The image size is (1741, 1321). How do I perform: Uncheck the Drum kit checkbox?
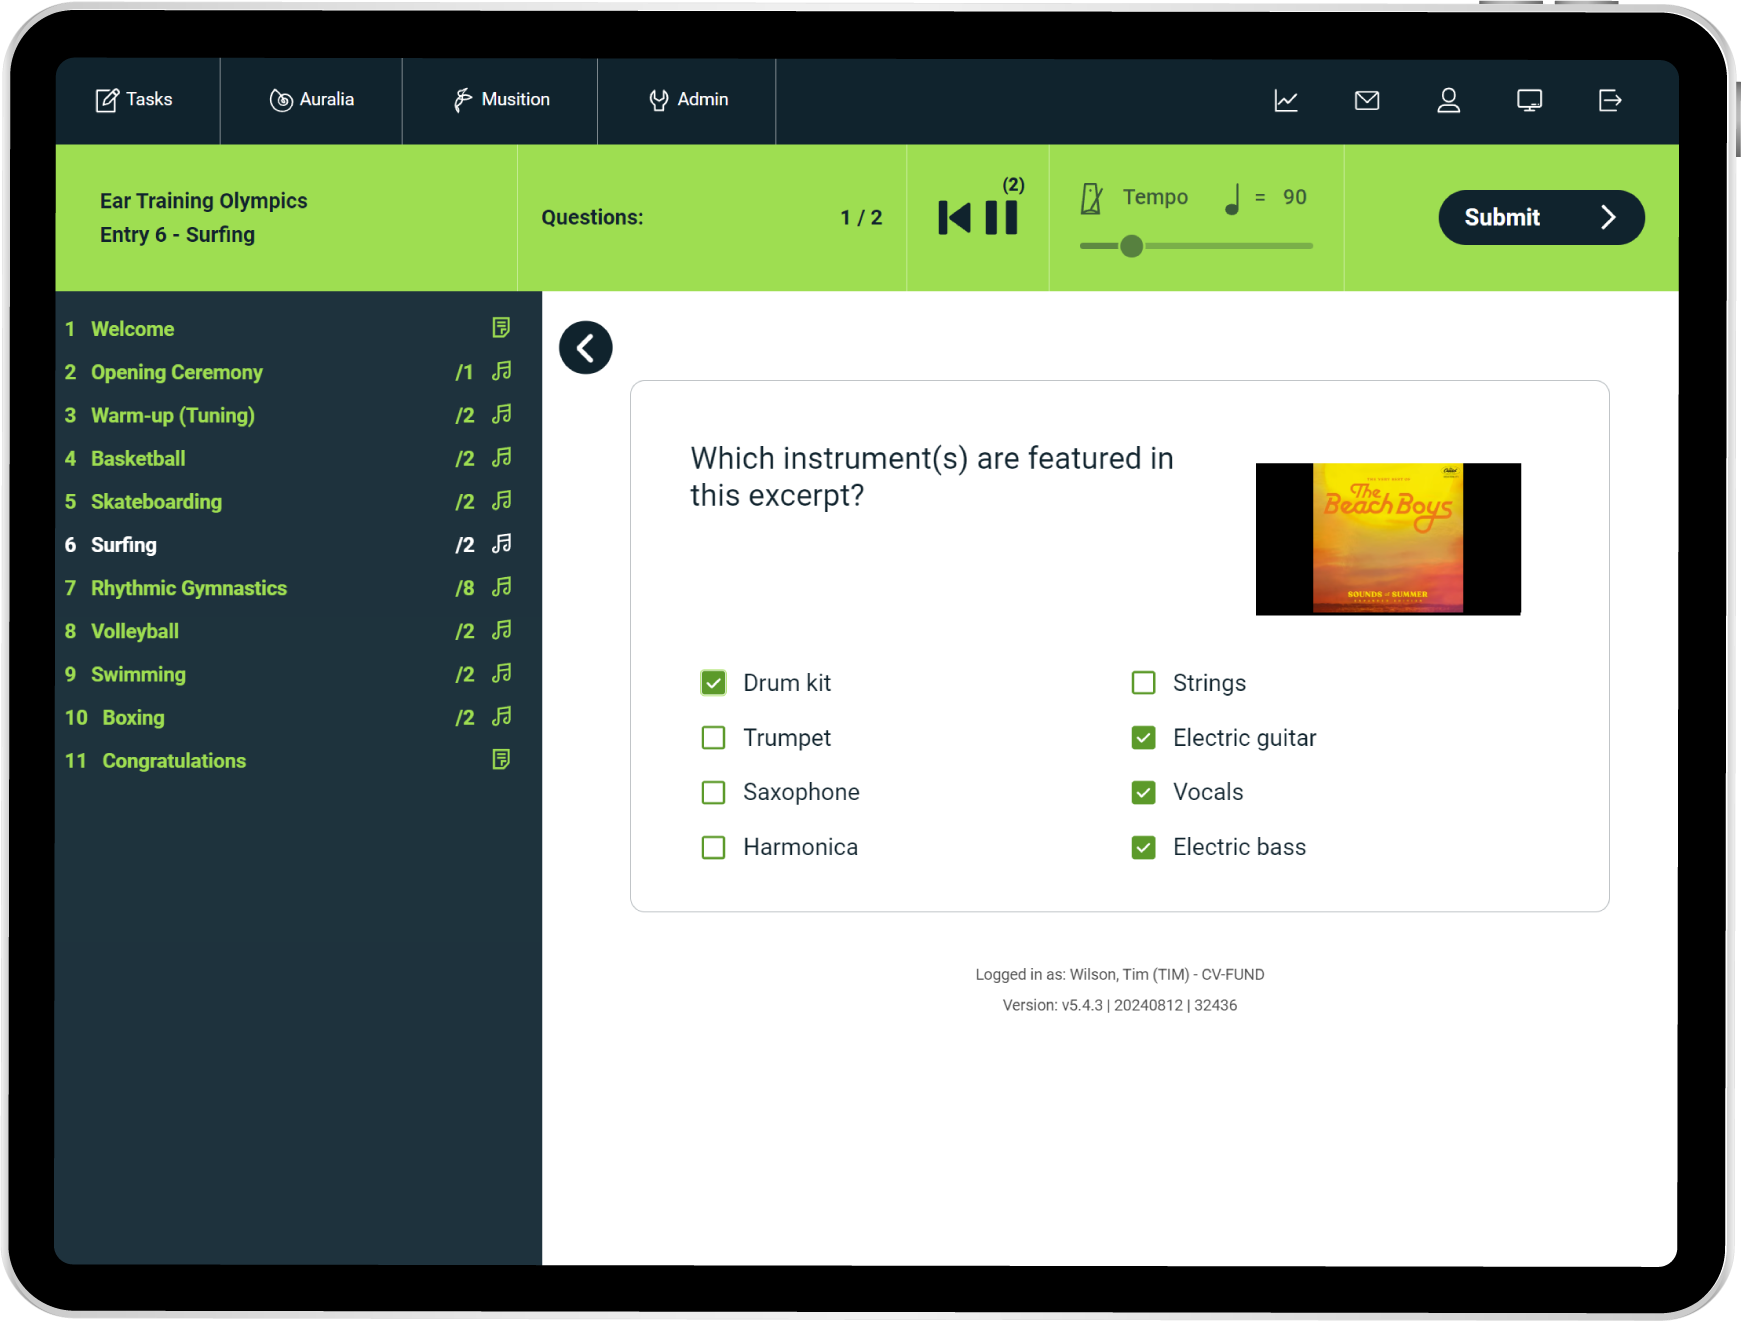click(x=713, y=683)
